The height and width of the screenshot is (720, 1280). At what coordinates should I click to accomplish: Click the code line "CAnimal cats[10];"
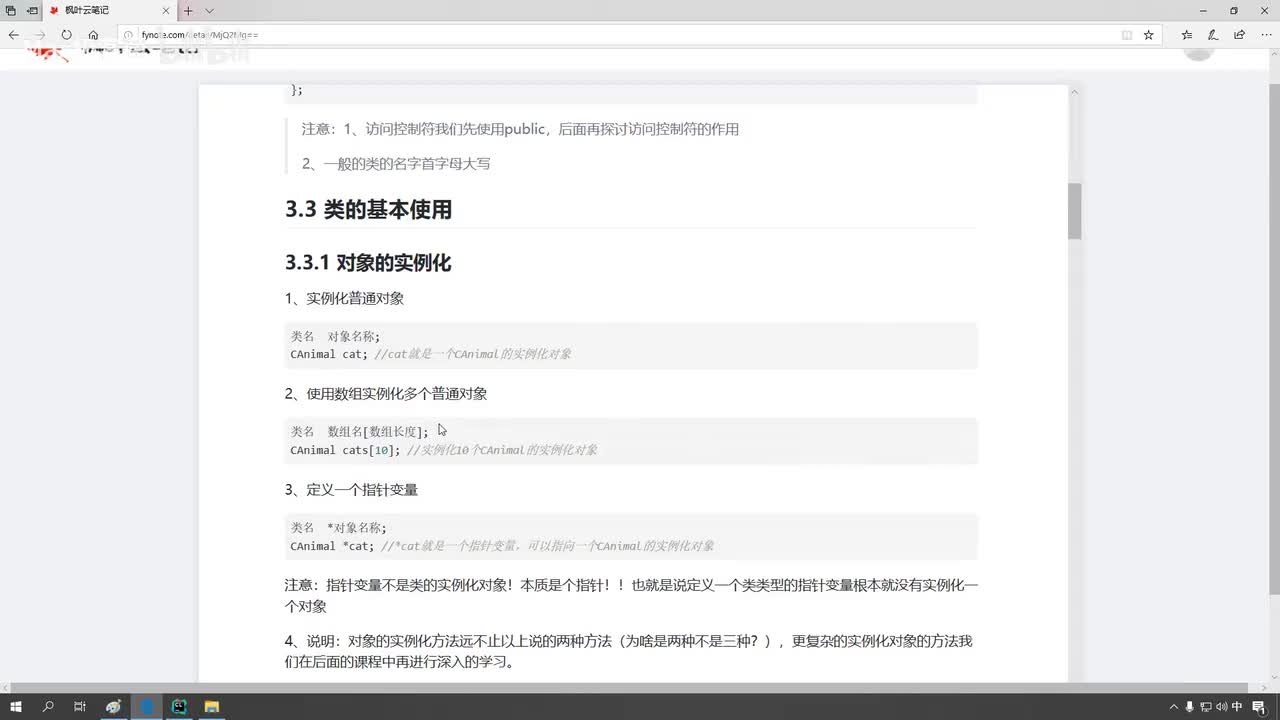click(x=345, y=450)
